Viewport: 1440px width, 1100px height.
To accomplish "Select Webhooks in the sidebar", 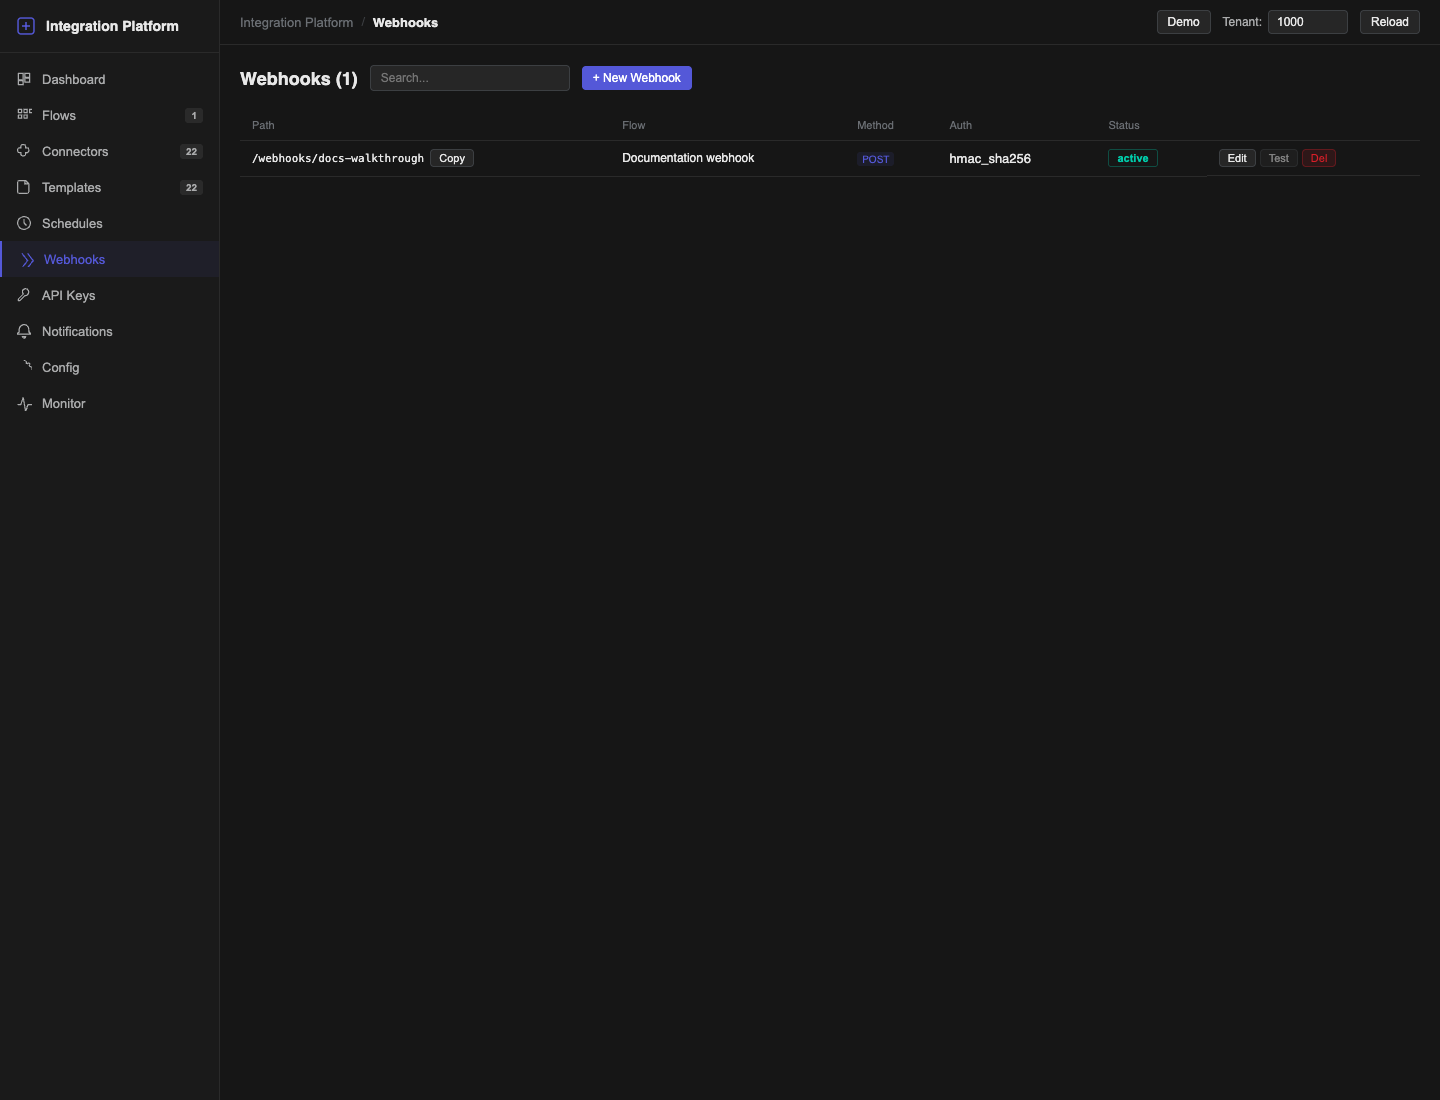I will coord(110,259).
